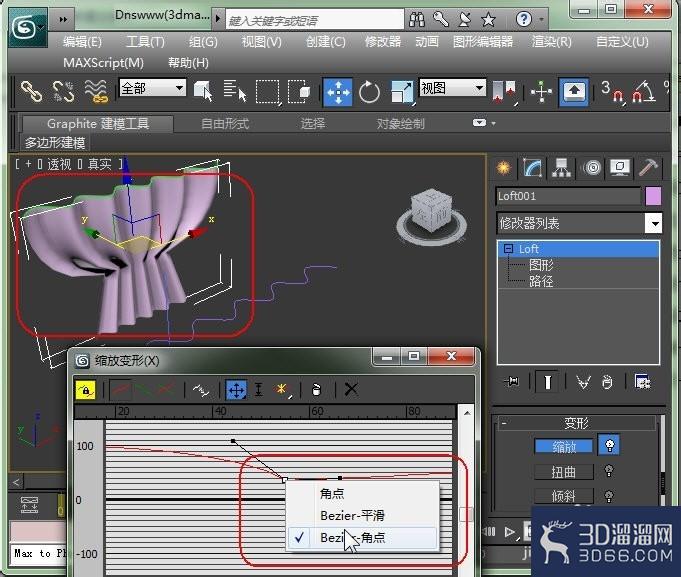Click the 缩放 deformation button
This screenshot has height=577, width=681.
[564, 446]
